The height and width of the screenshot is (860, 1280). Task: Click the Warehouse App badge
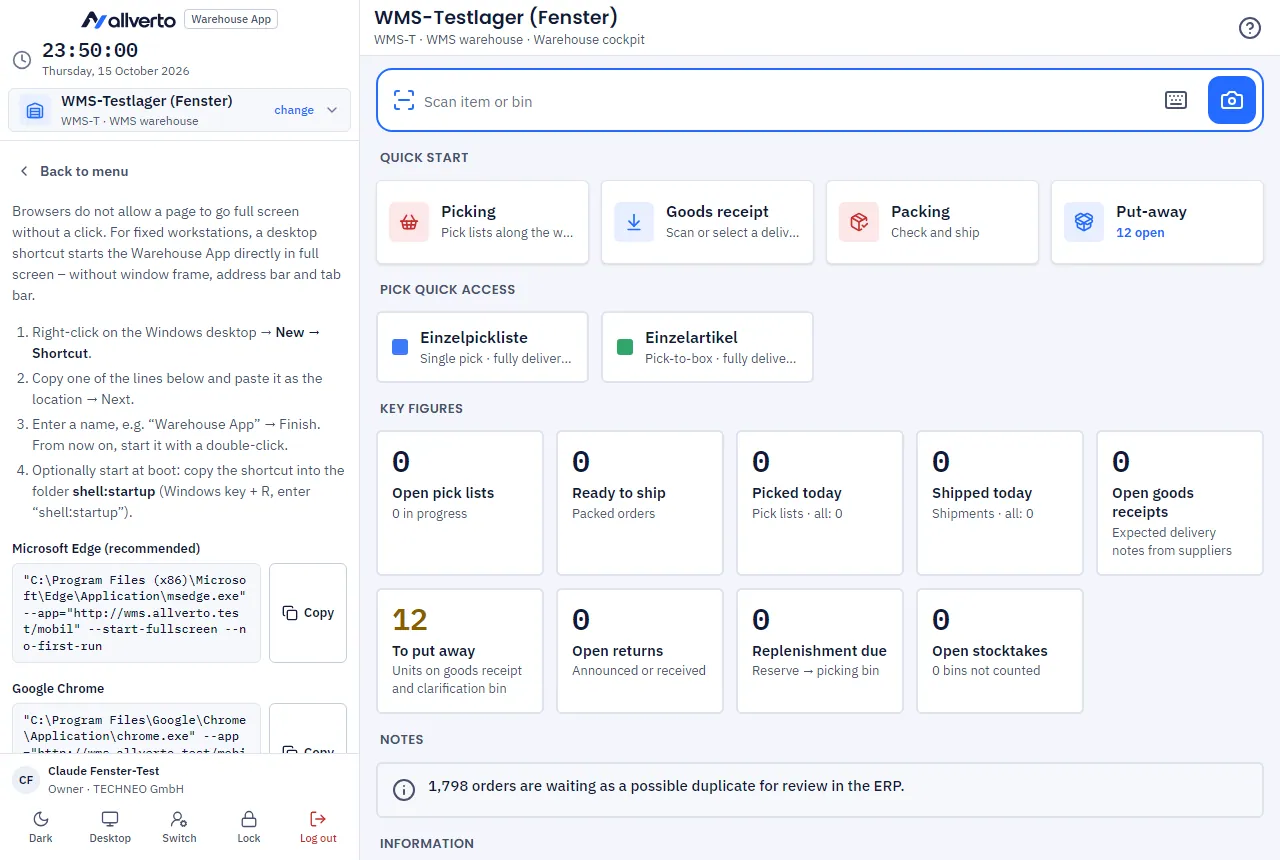point(232,19)
